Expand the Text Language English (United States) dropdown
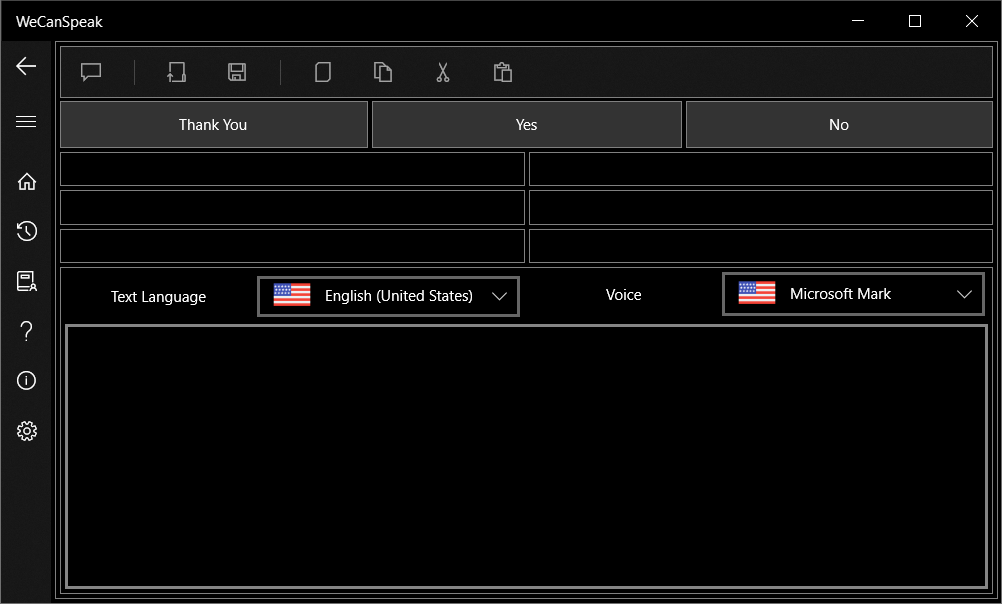The image size is (1002, 604). tap(389, 296)
